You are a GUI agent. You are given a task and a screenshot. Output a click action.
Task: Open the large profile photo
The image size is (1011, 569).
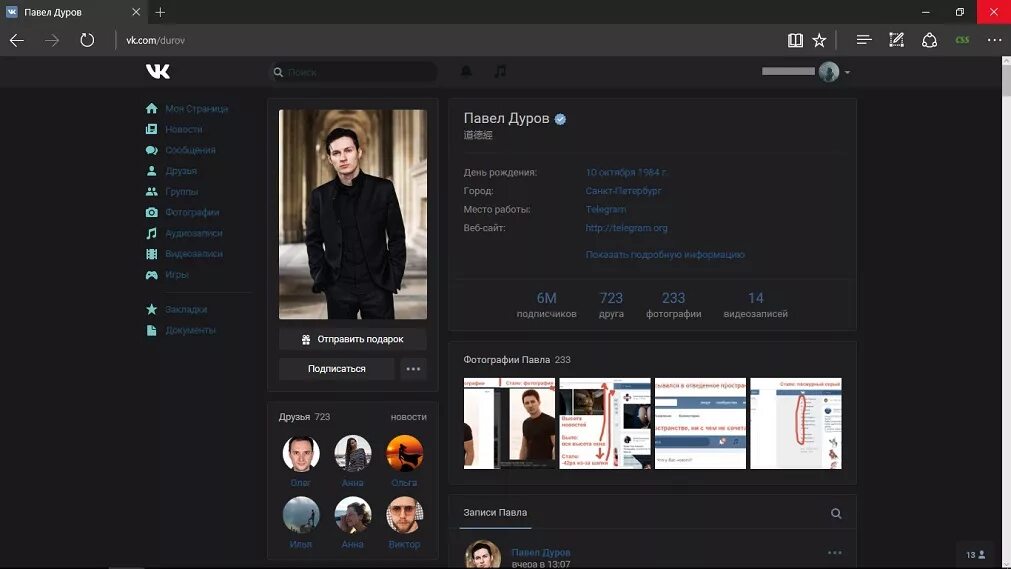353,214
